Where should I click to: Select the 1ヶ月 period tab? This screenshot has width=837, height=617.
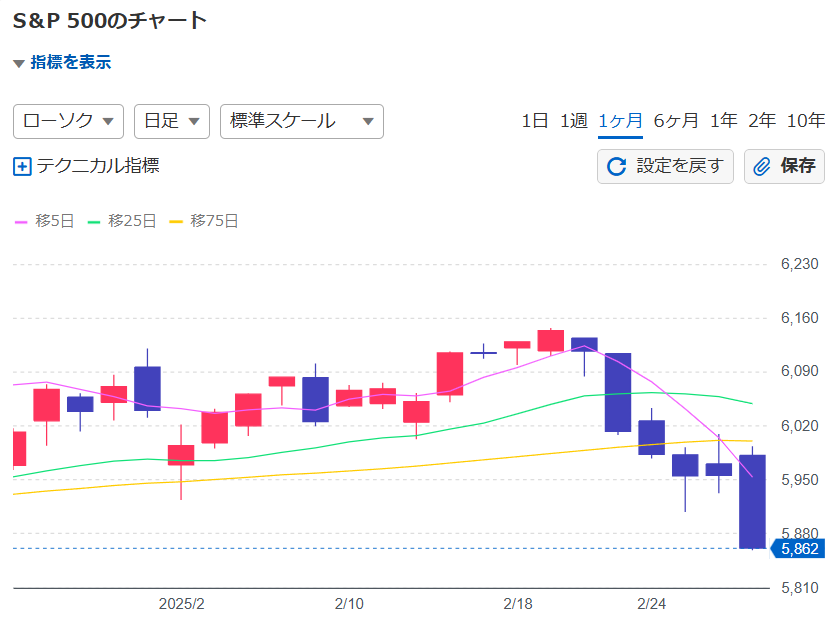(x=620, y=121)
